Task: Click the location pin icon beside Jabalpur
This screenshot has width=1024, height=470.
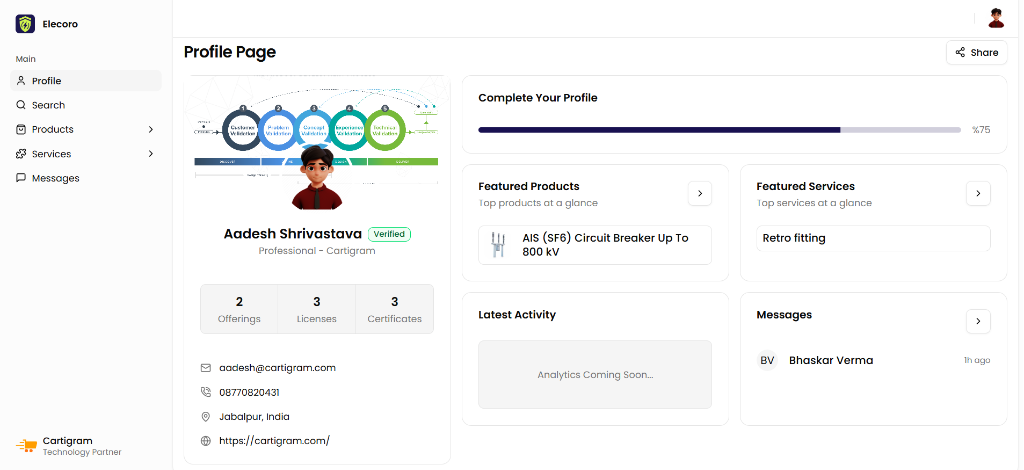Action: (x=206, y=417)
